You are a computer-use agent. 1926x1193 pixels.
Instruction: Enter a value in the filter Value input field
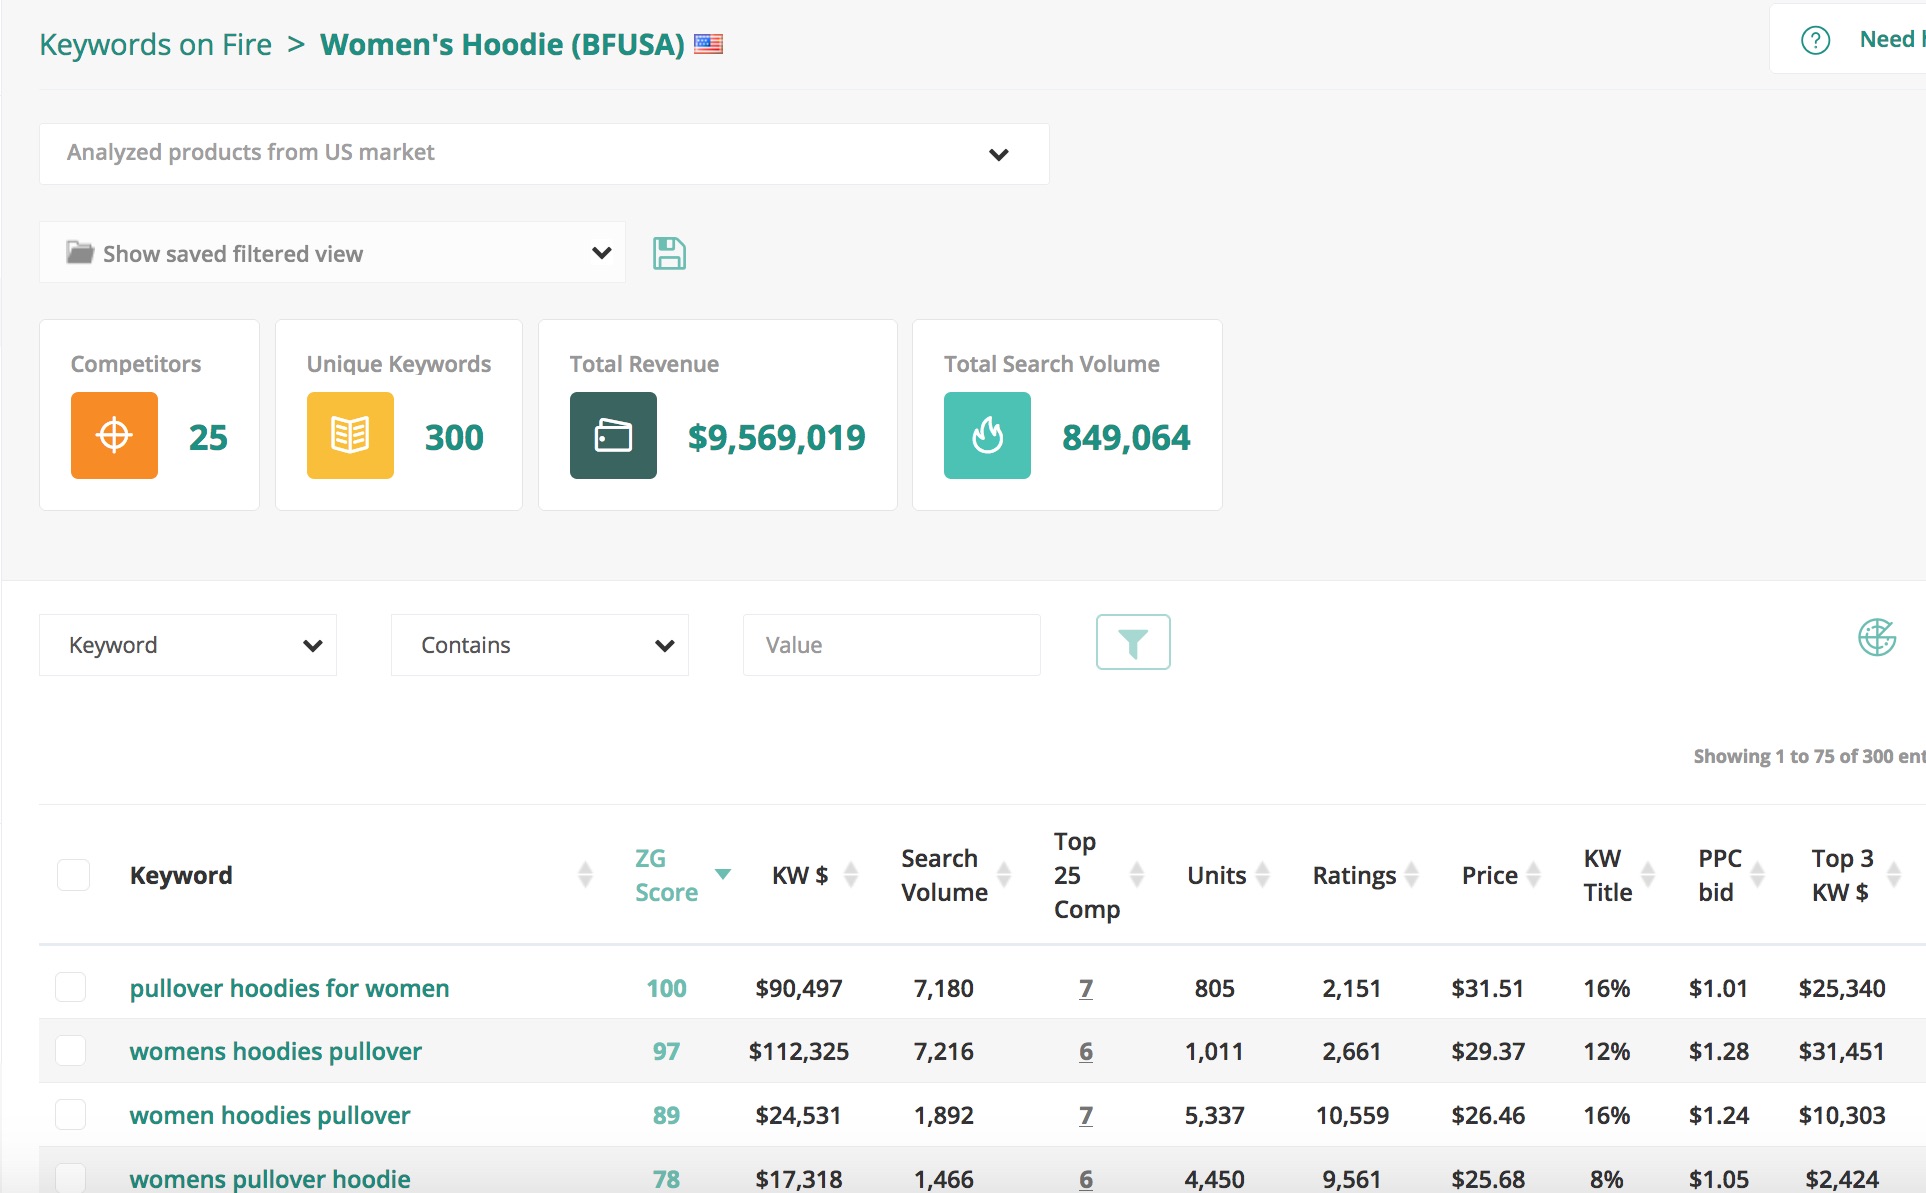point(891,643)
